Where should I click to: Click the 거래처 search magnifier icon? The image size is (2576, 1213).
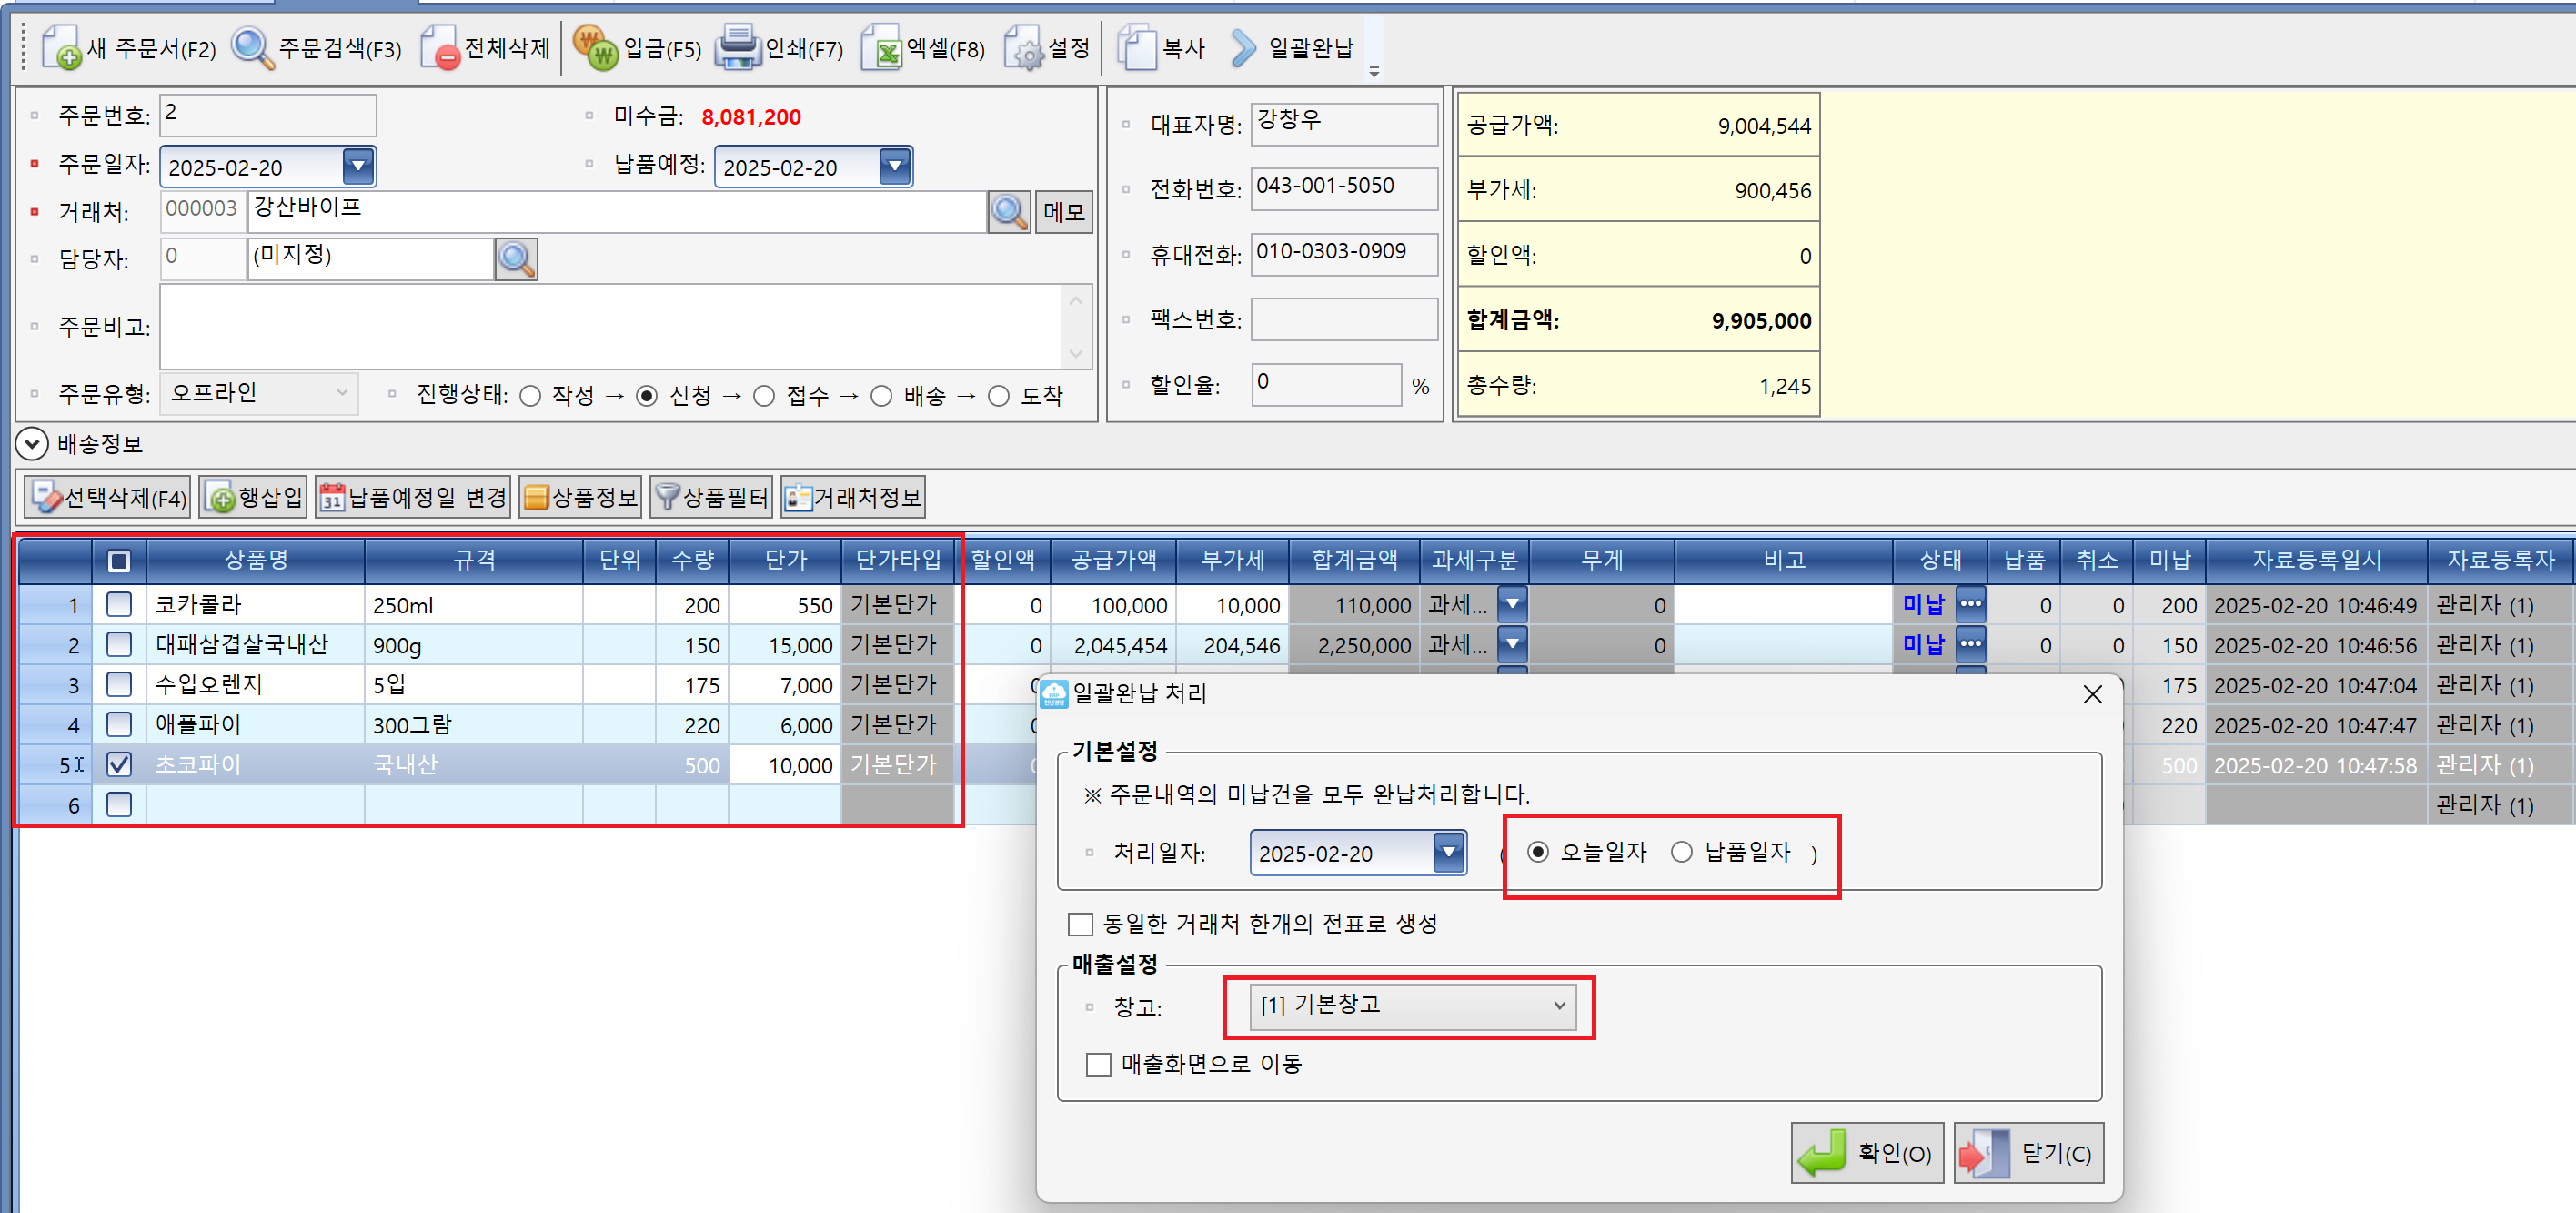[x=1009, y=212]
